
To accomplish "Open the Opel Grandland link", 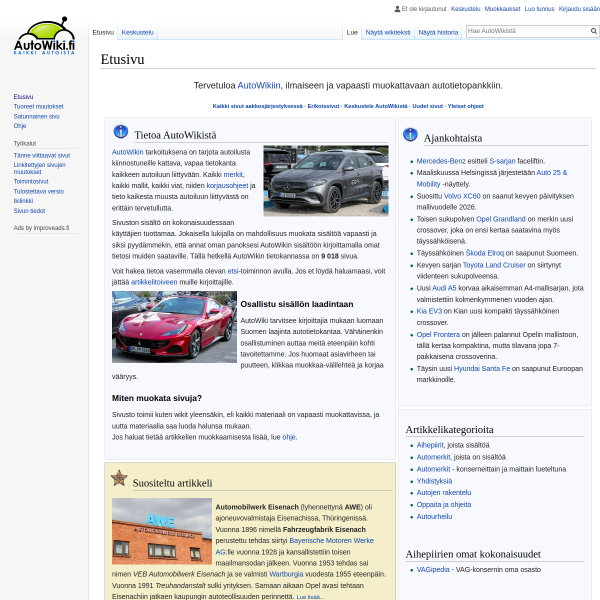I will coord(501,219).
